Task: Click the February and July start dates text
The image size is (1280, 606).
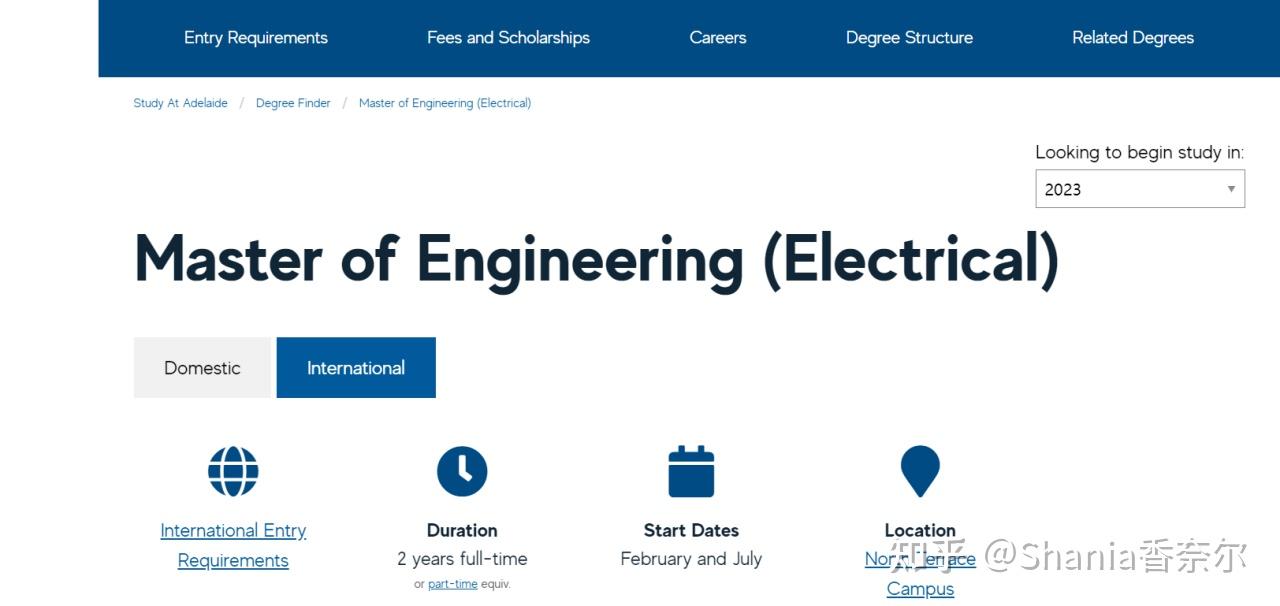Action: point(691,559)
